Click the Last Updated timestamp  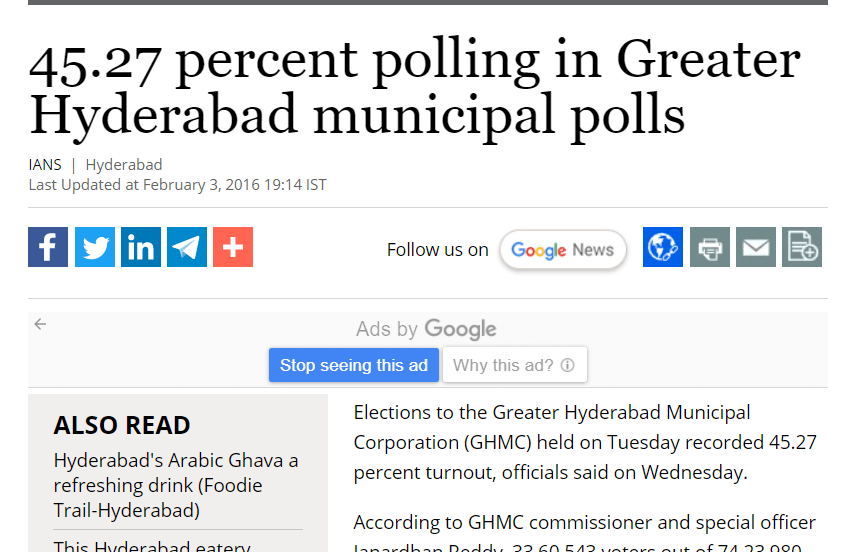click(177, 185)
